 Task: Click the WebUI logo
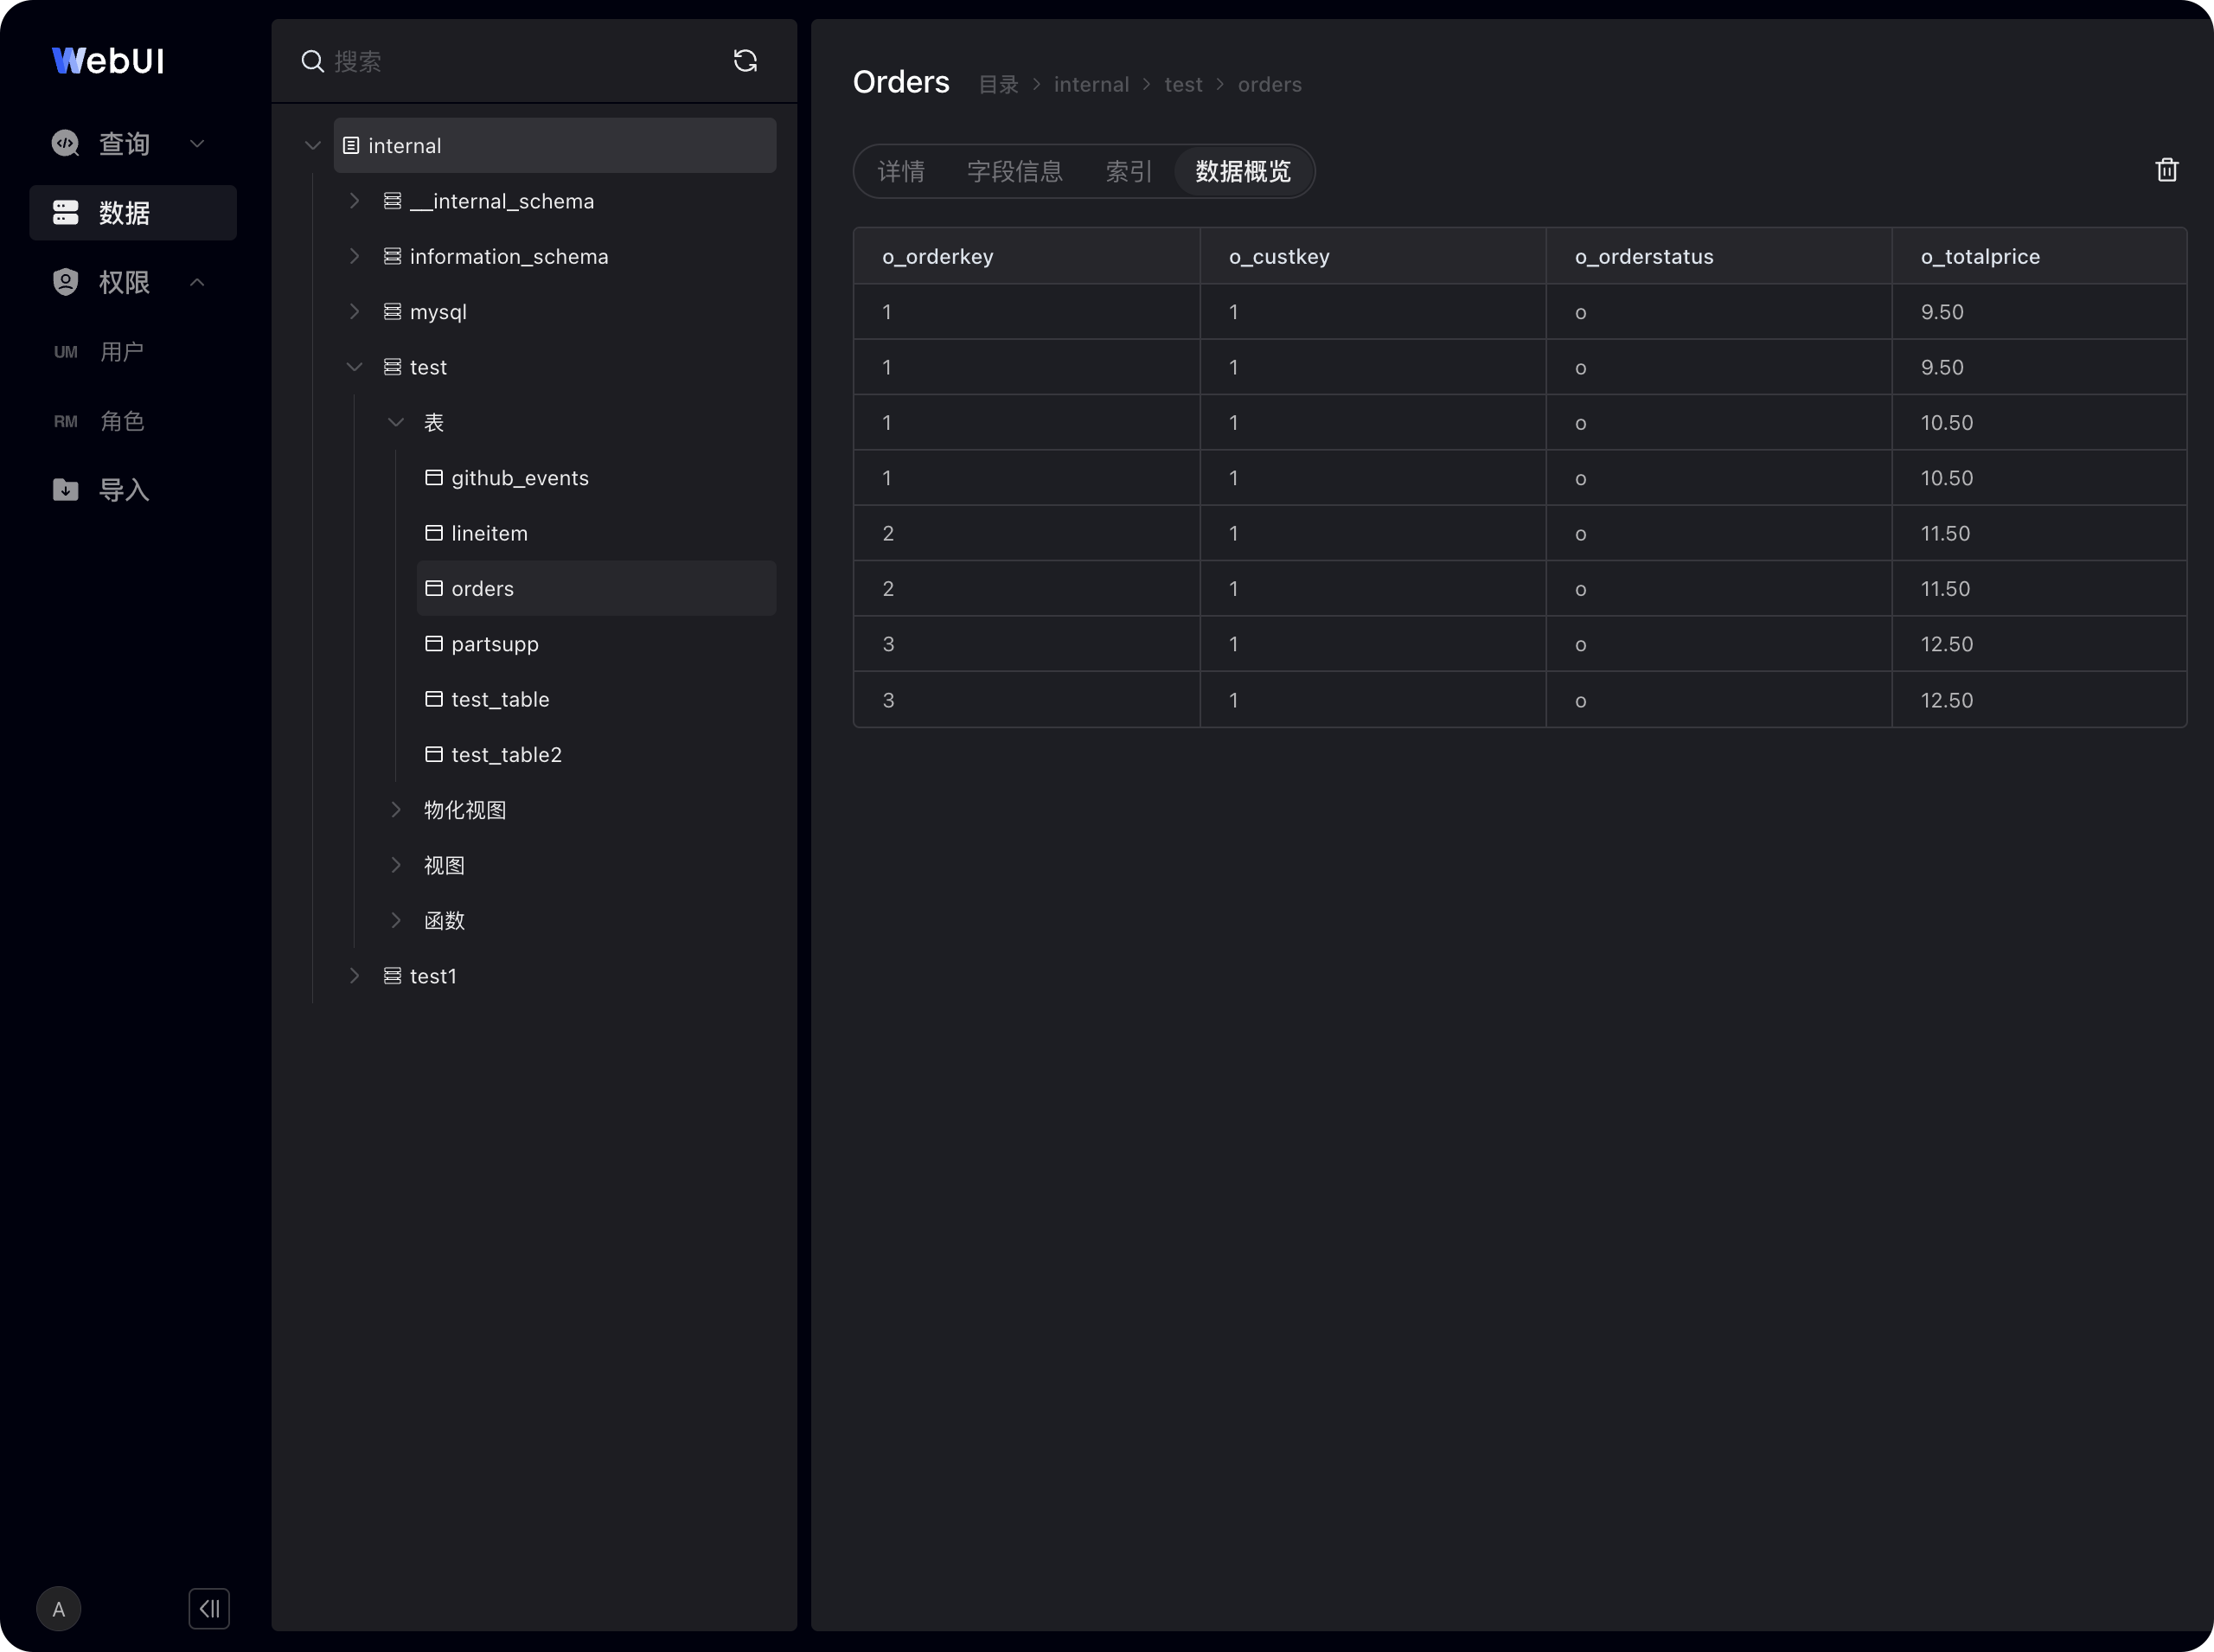108,61
